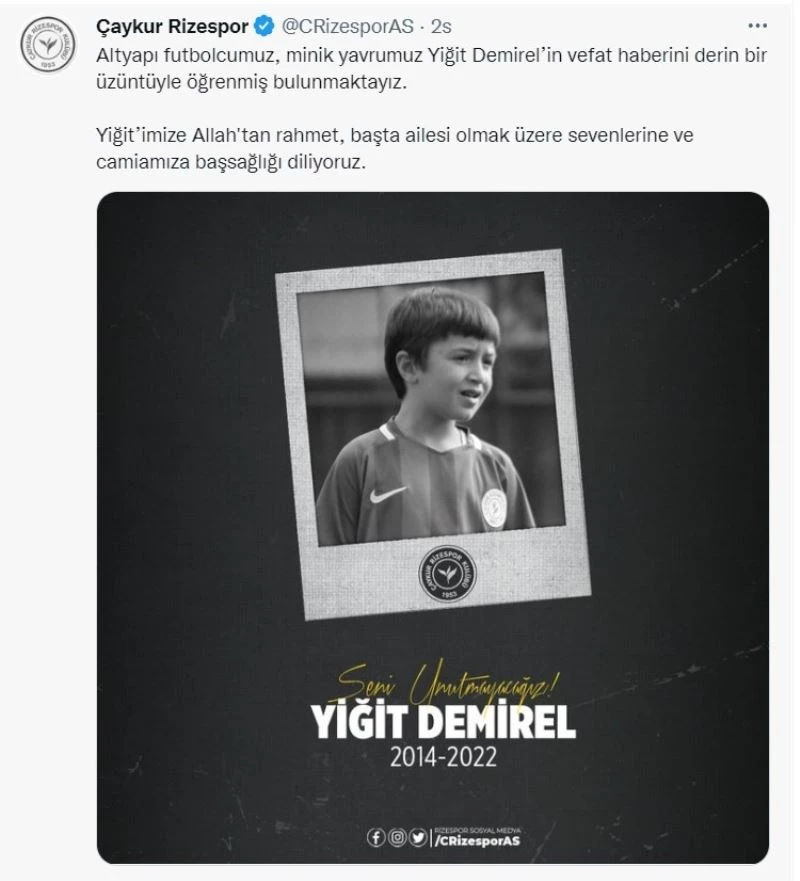This screenshot has width=800, height=881.
Task: Click the paragraph starting with Yiğit'imize Allah'tan
Action: [399, 147]
